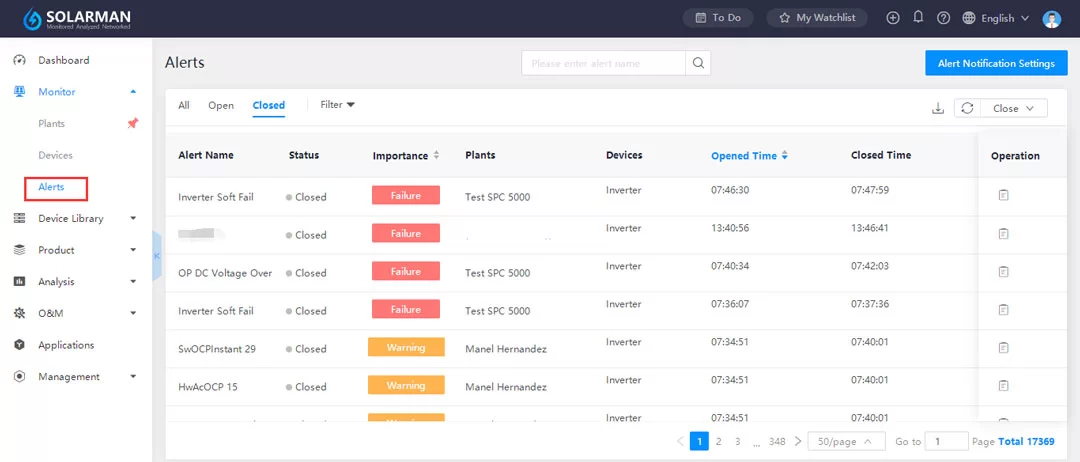Viewport: 1080px width, 462px height.
Task: Switch to the Open alerts tab
Action: click(x=221, y=105)
